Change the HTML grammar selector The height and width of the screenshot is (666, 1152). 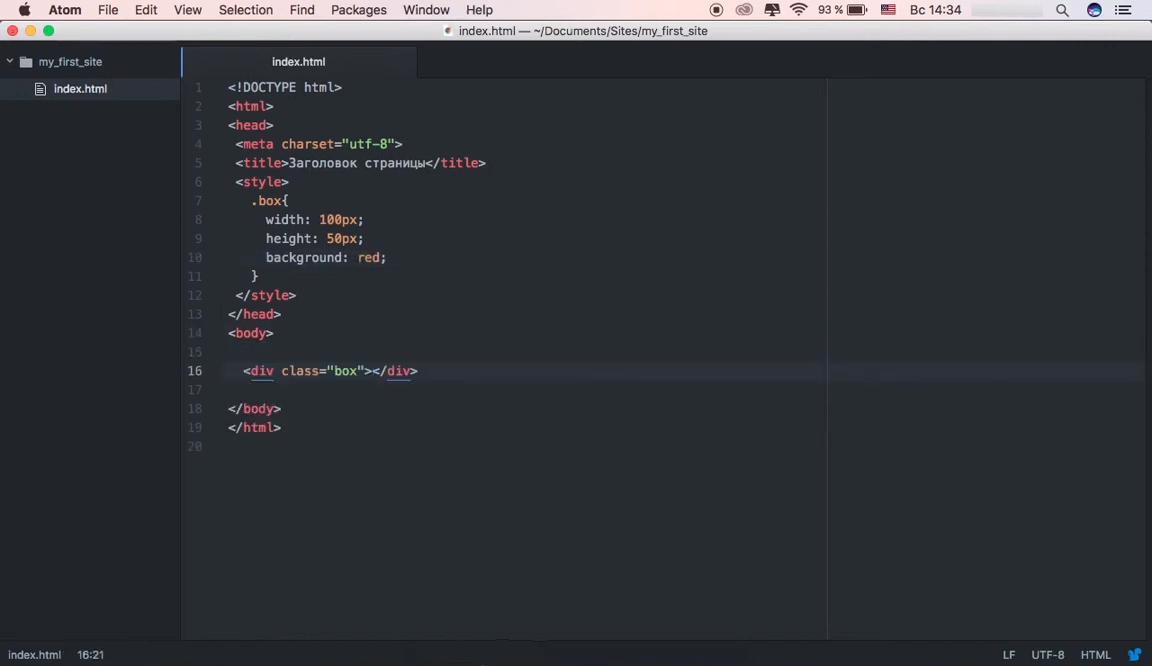click(1095, 655)
